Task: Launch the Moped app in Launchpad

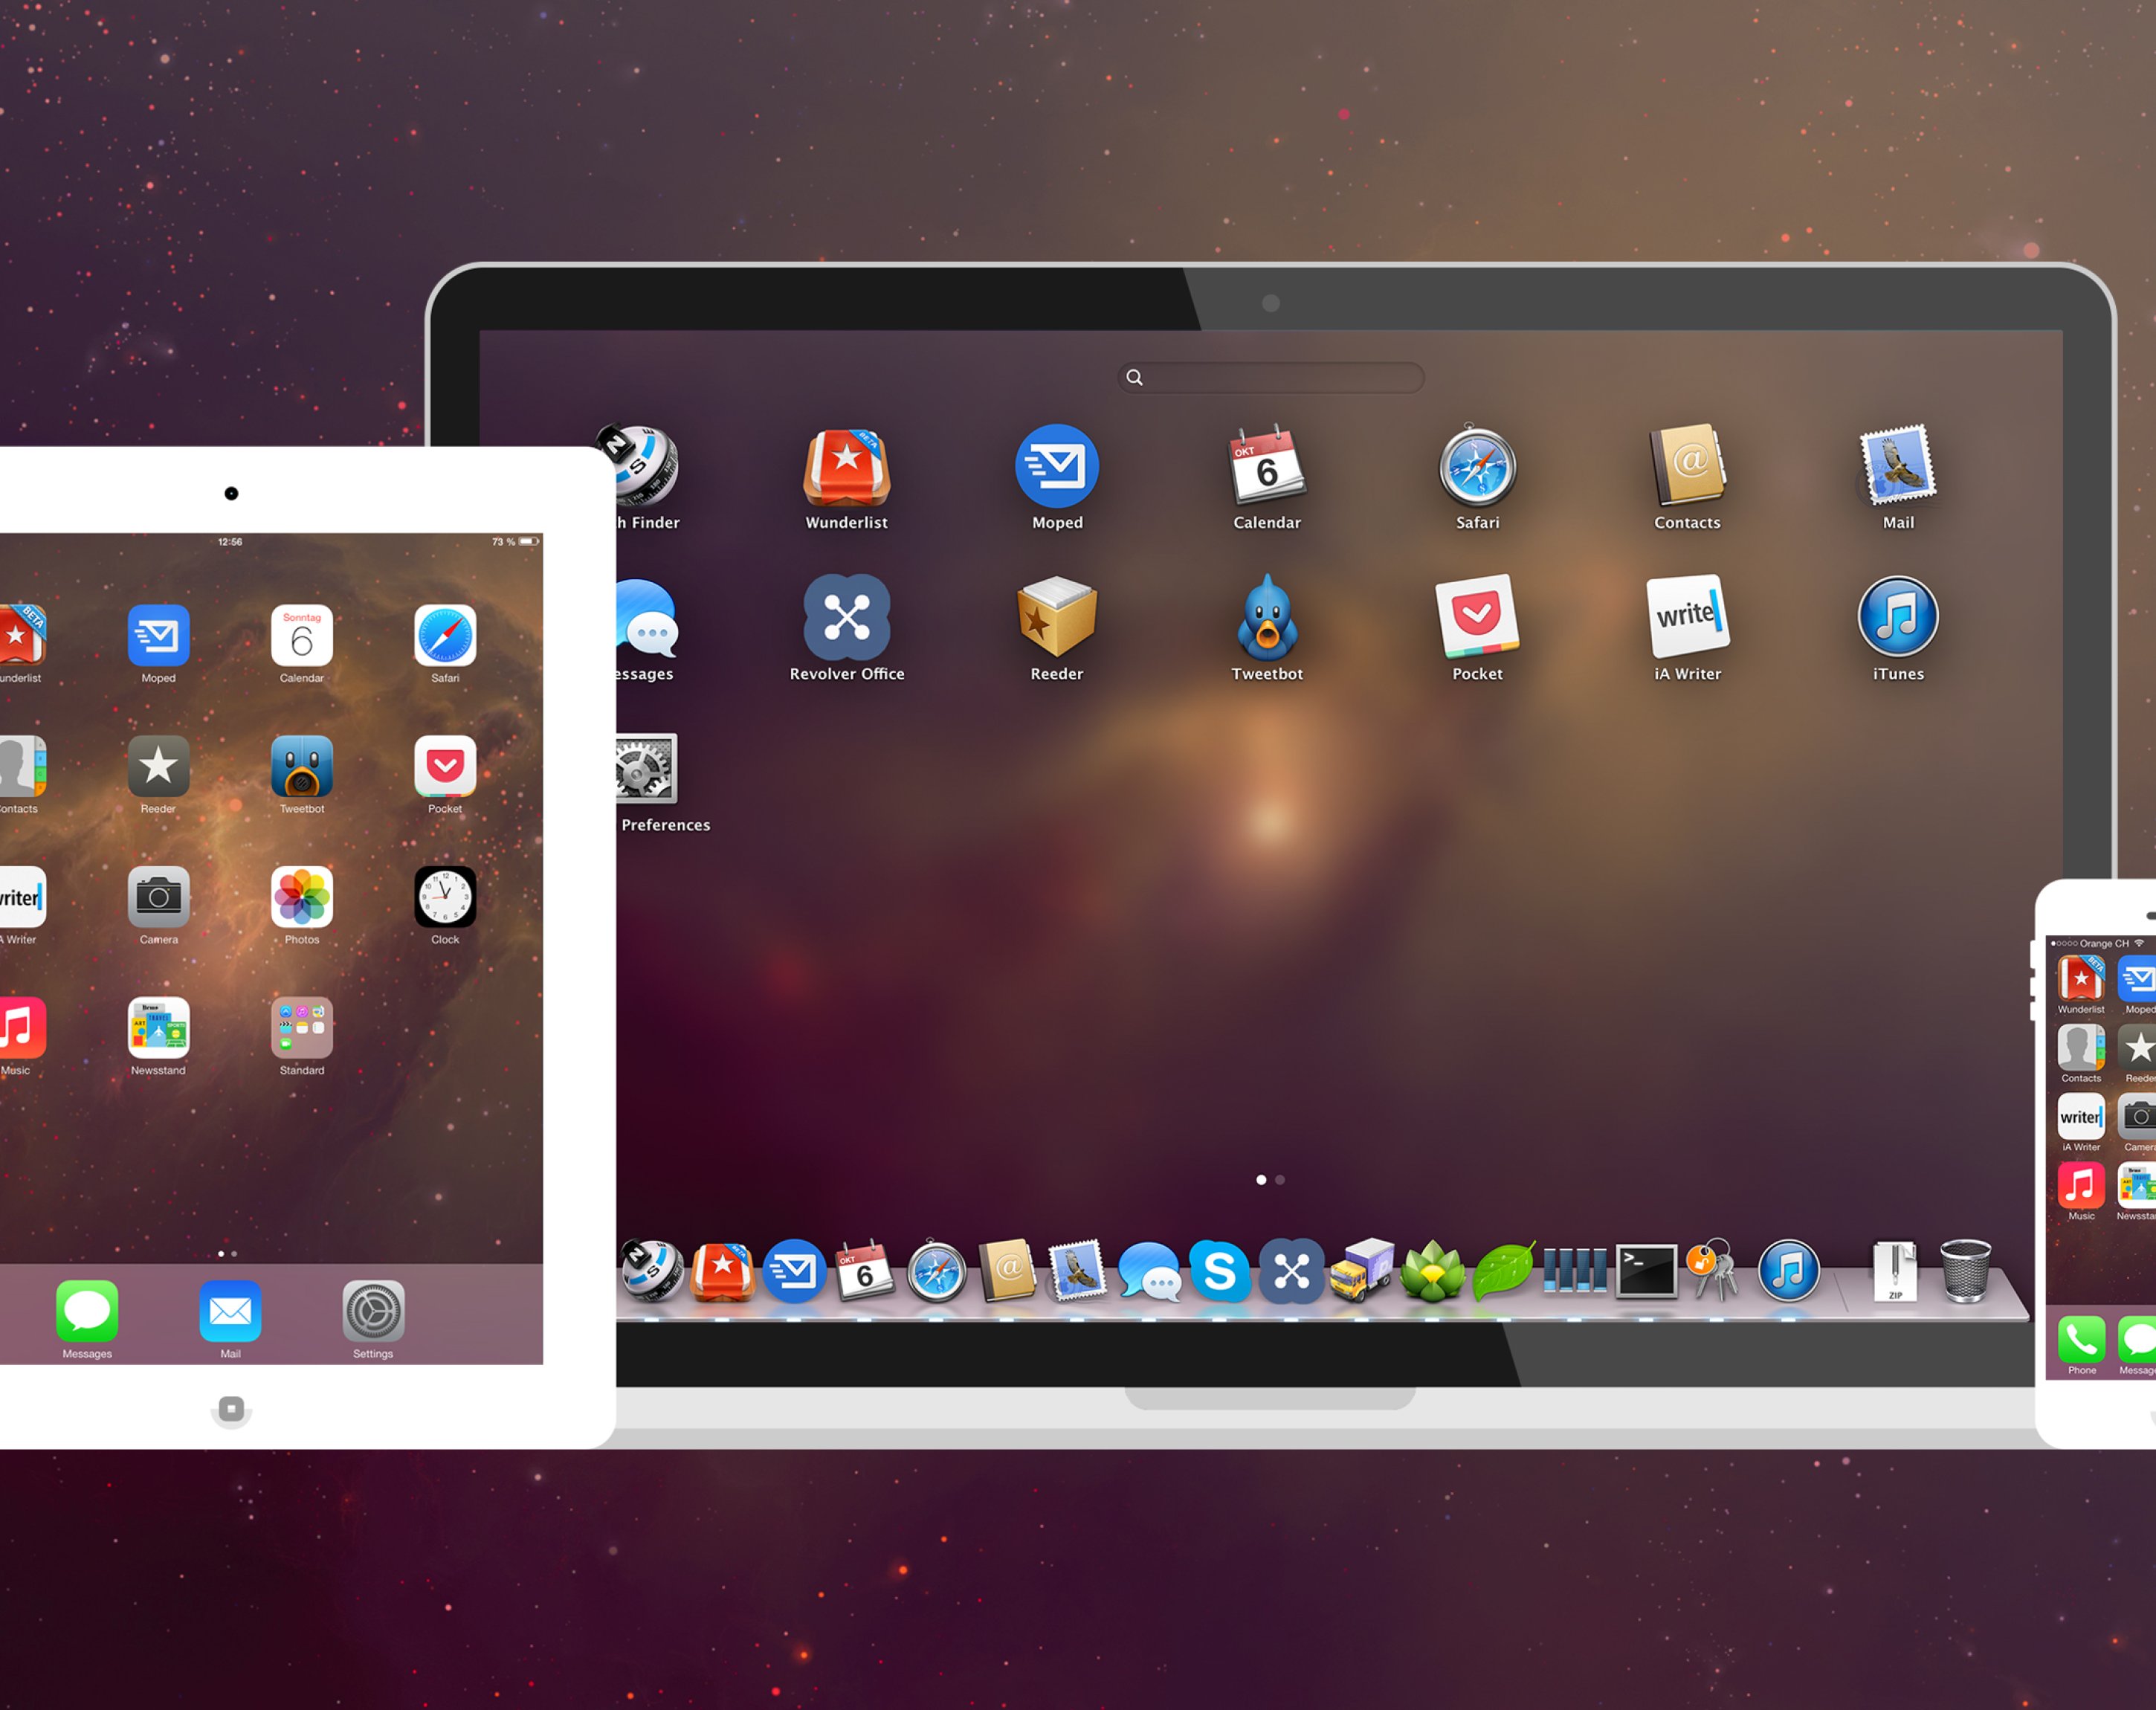Action: 1057,467
